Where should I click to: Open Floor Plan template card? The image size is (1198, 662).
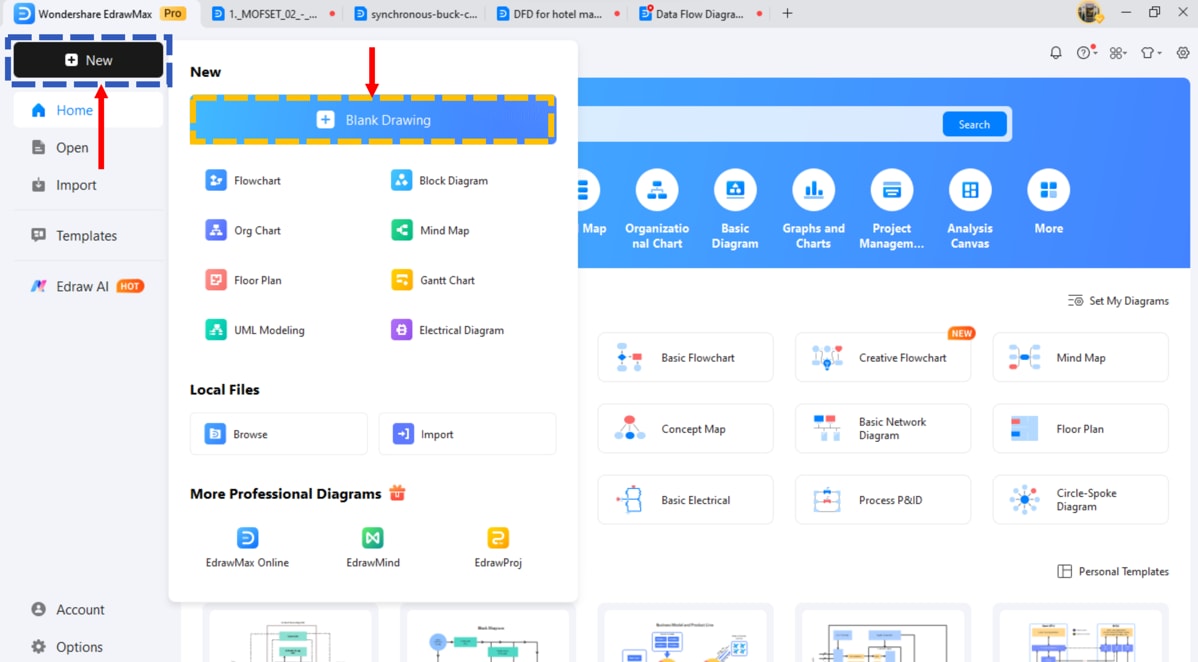tap(1080, 428)
